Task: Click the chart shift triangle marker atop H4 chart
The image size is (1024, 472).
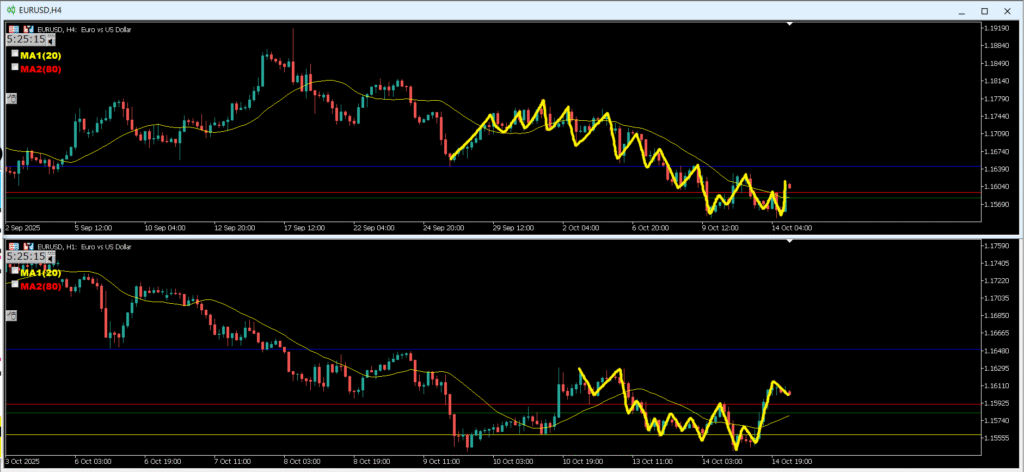Action: tap(791, 23)
